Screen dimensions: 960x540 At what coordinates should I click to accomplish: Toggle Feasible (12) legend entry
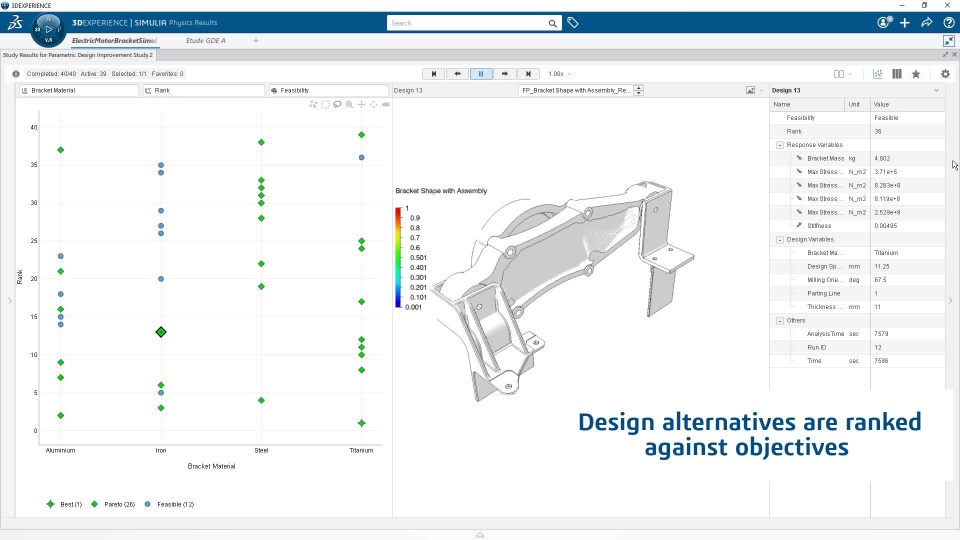(x=169, y=504)
